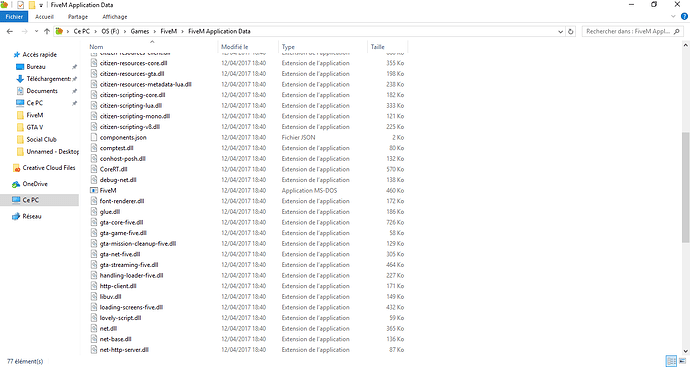Open pinned Ce PC in quick access
Image resolution: width=690 pixels, height=367 pixels.
[34, 103]
